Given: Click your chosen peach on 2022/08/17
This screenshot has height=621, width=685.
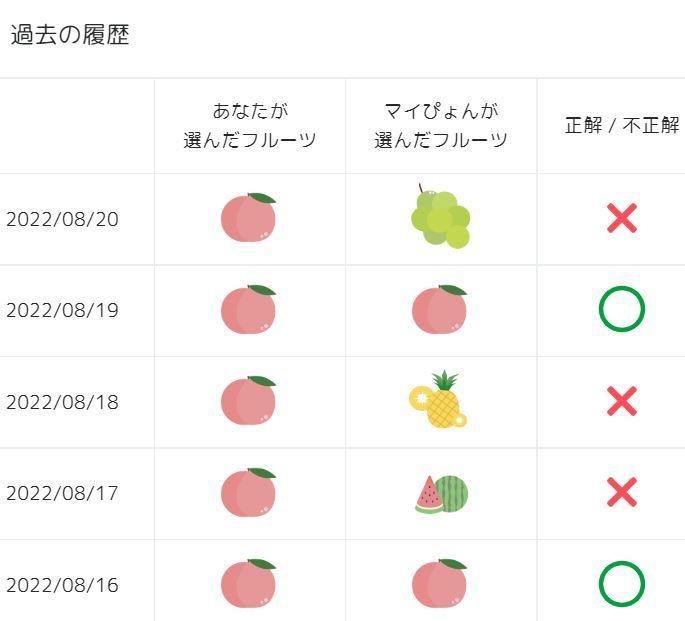Looking at the screenshot, I should point(248,493).
